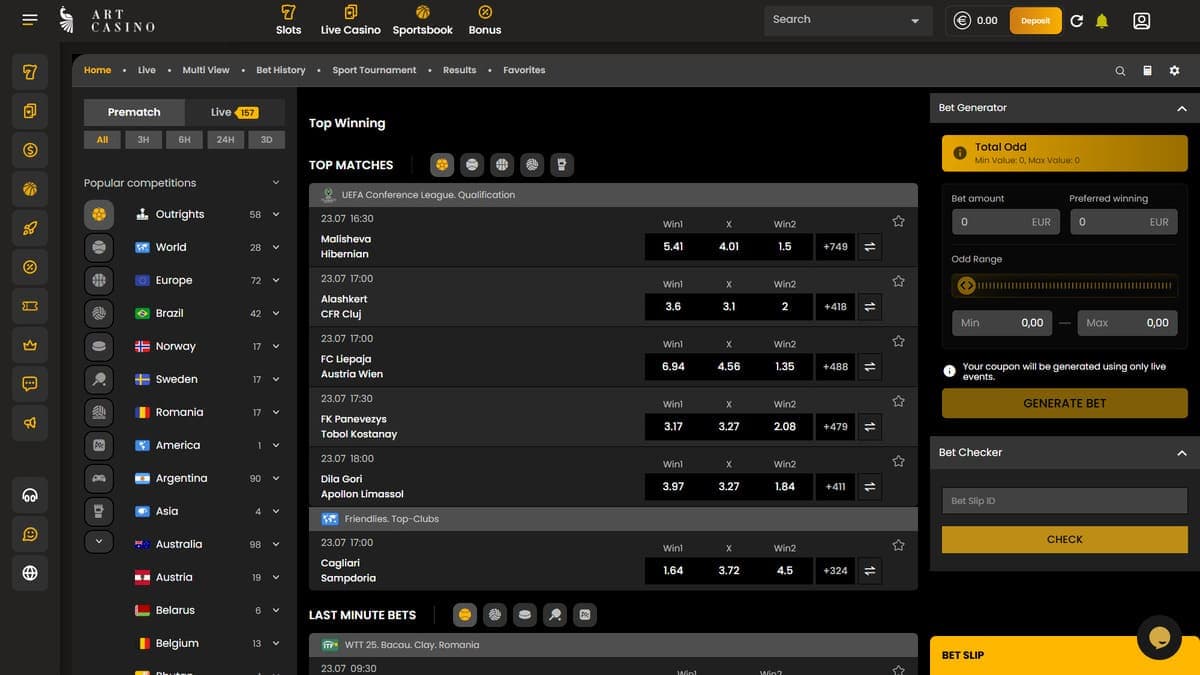Image resolution: width=1200 pixels, height=675 pixels.
Task: Switch to the Live tab with 157 badge
Action: [234, 112]
